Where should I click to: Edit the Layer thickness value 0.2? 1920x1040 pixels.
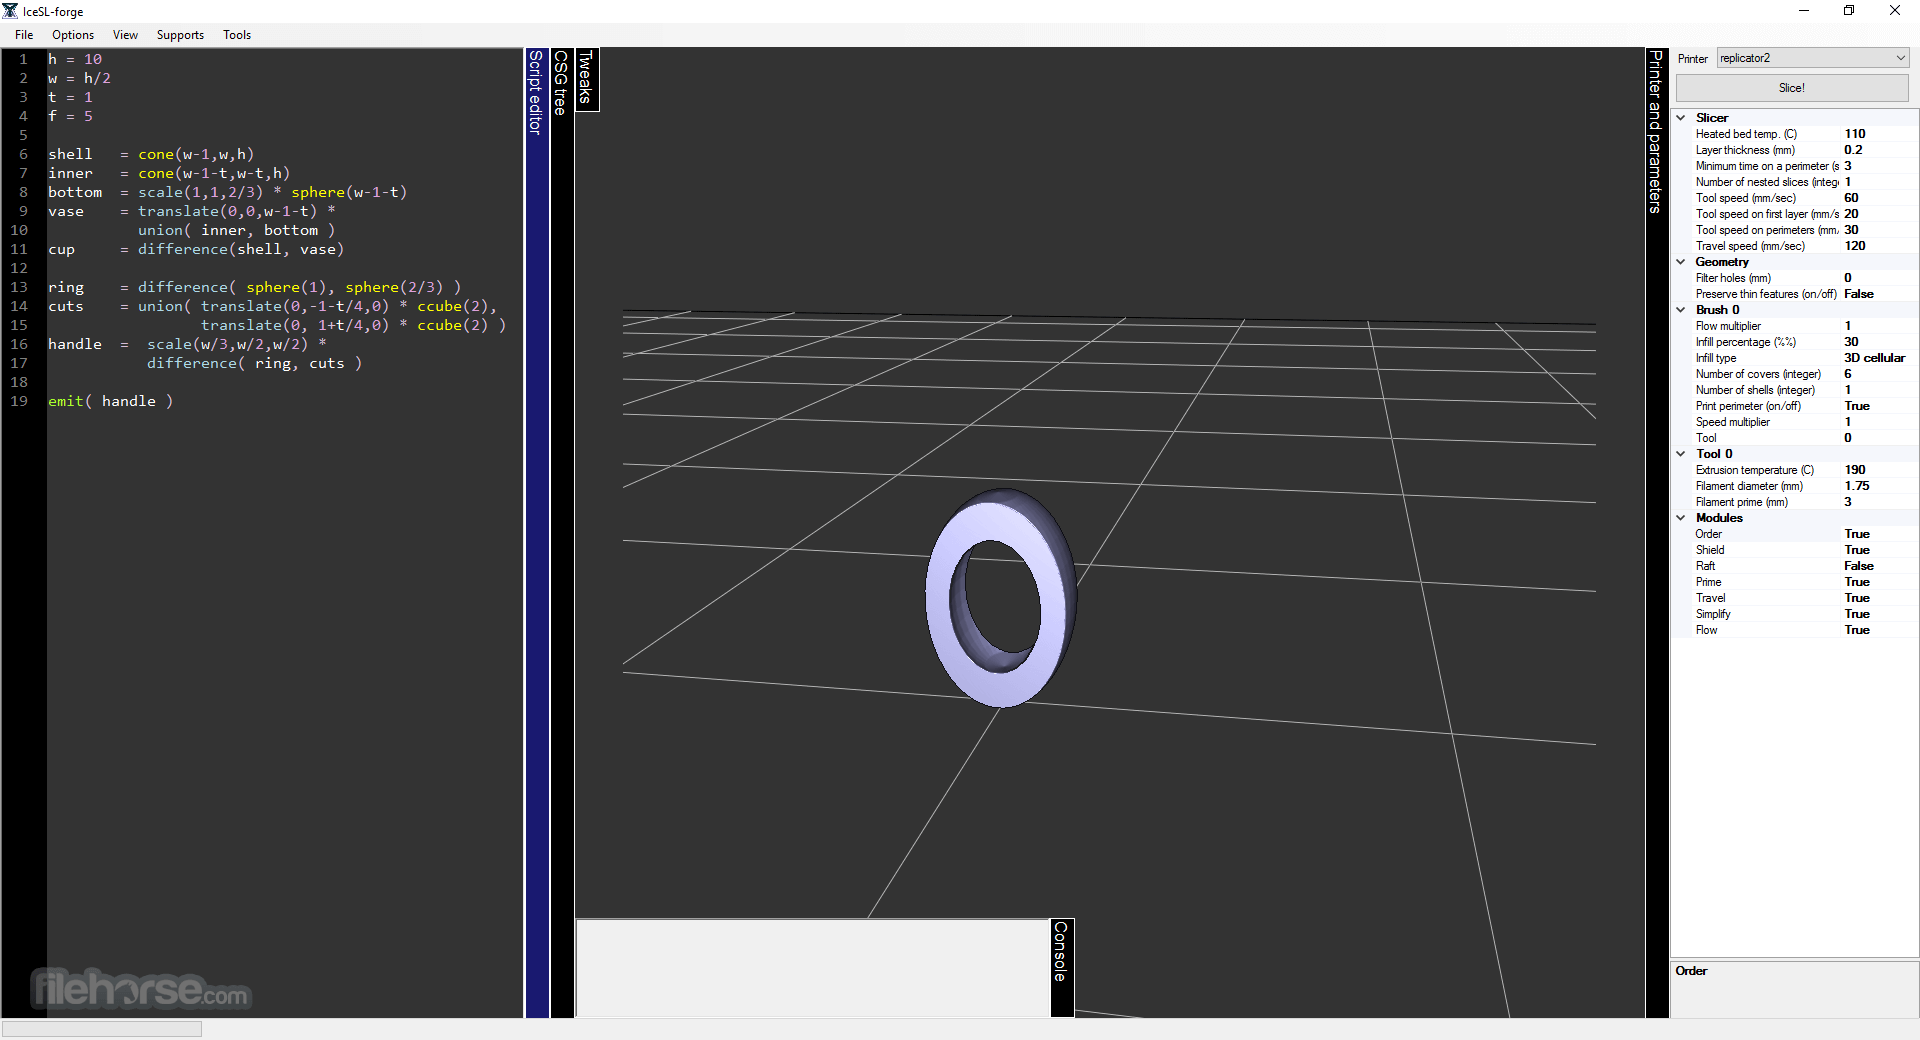pos(1853,150)
